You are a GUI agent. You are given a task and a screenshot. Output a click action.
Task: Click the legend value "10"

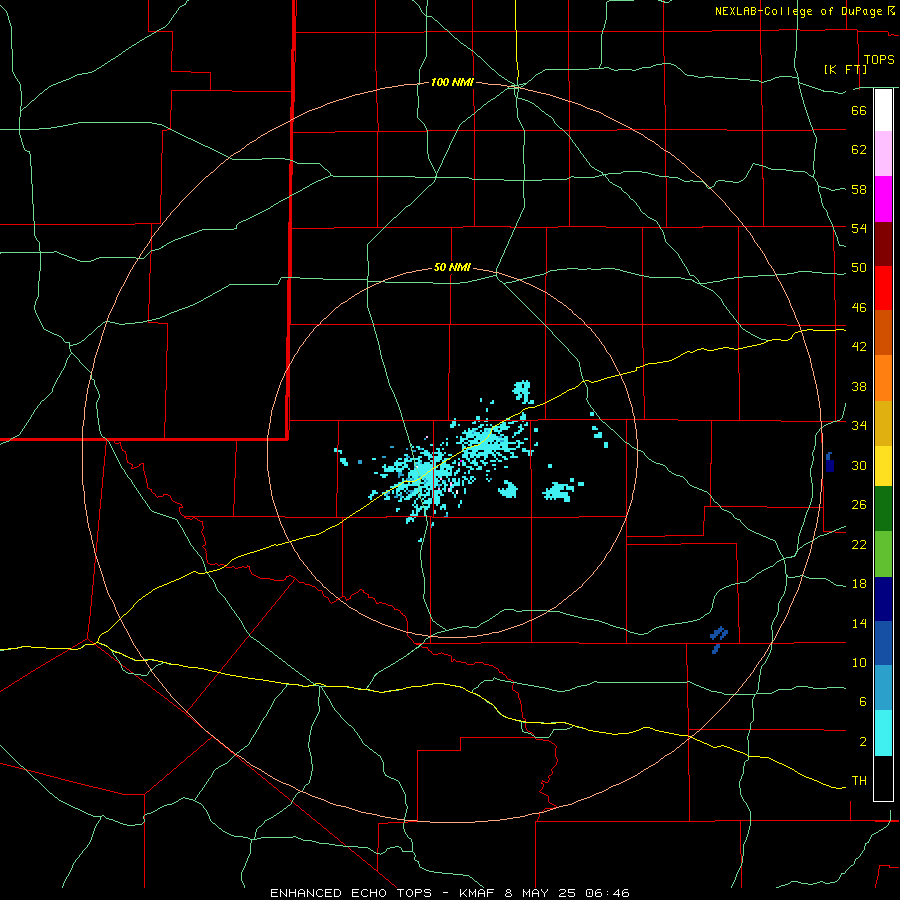[859, 662]
